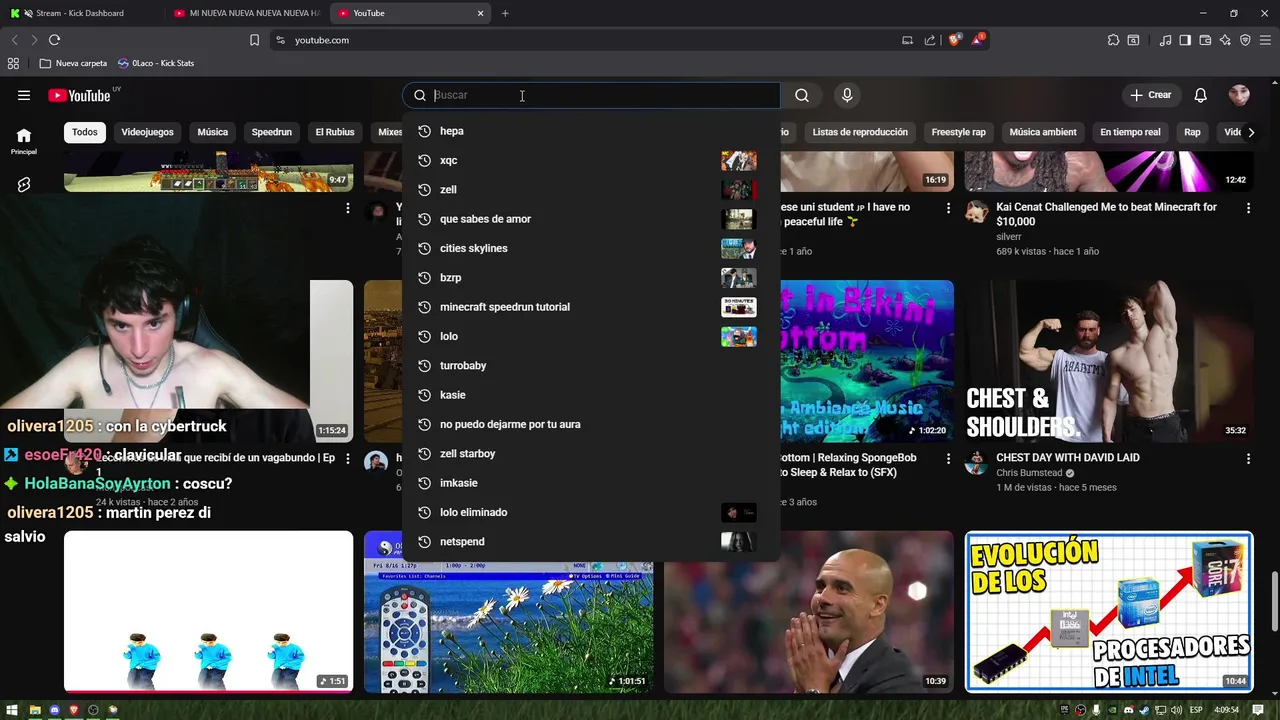The image size is (1280, 720).
Task: Click the volume speaker tray icon
Action: 1177,710
